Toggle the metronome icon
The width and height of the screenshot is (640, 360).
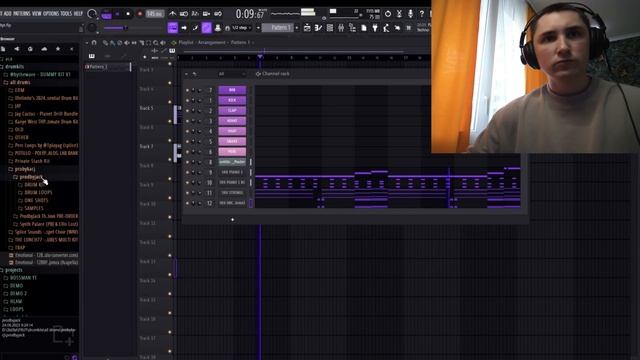click(173, 14)
